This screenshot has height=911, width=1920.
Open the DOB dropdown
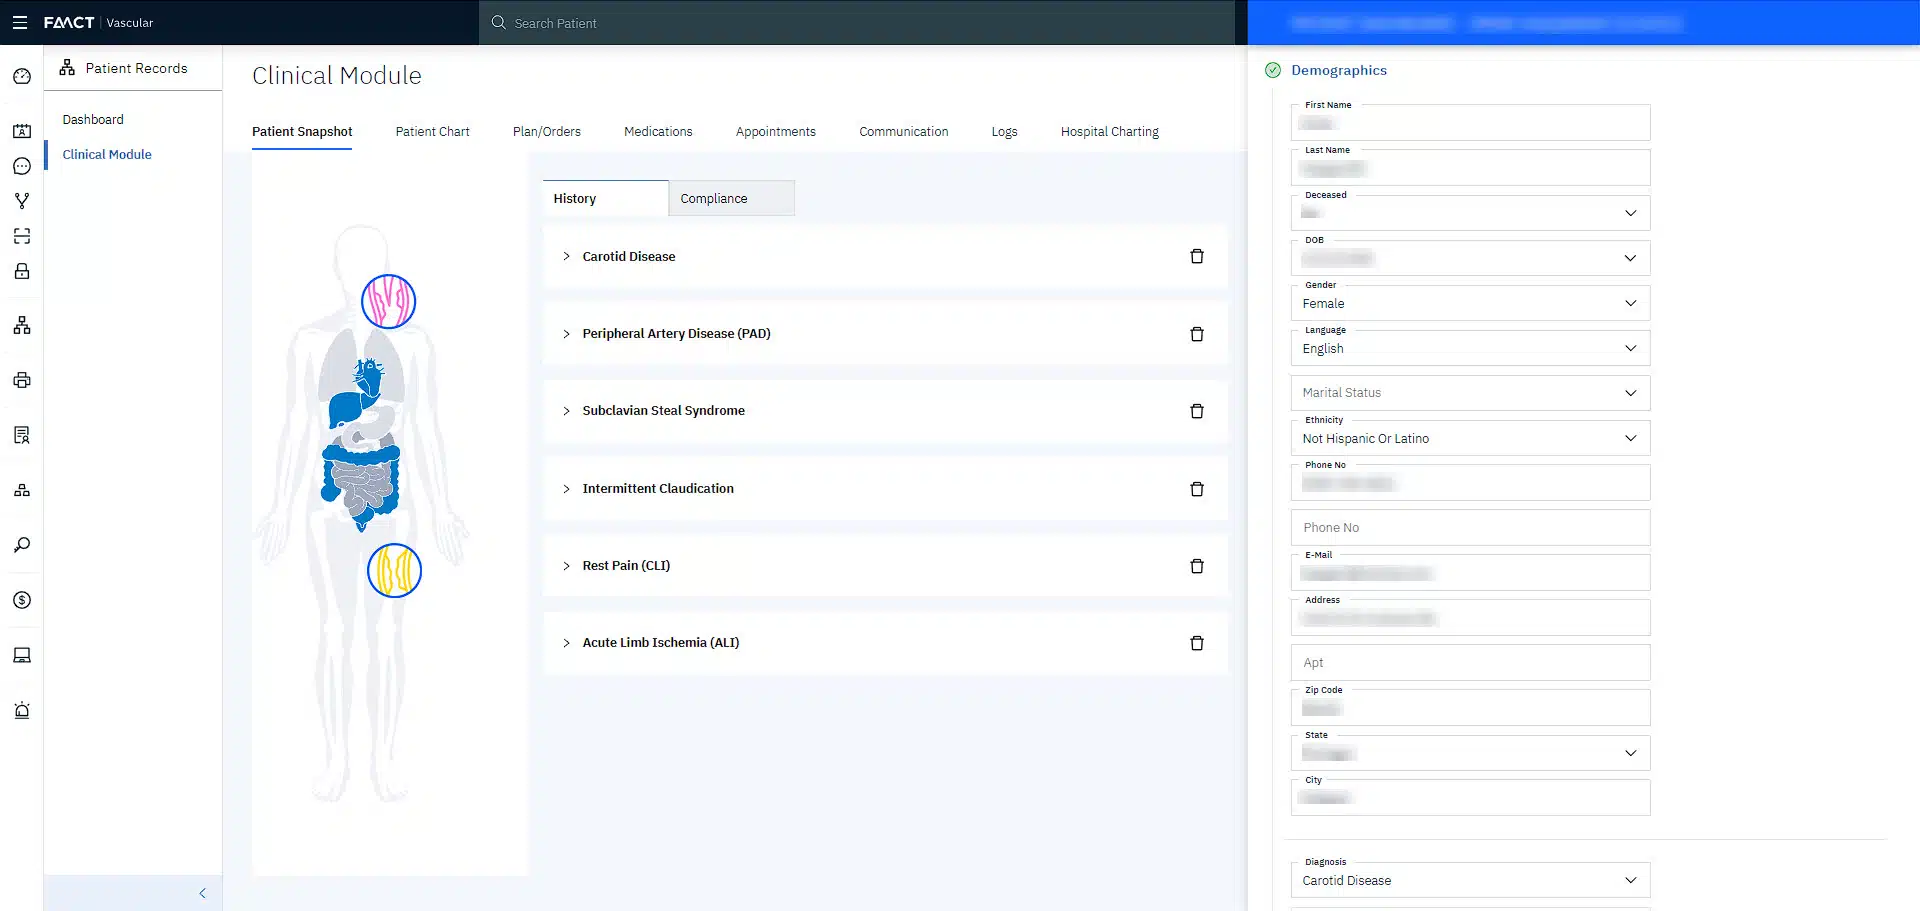1470,258
